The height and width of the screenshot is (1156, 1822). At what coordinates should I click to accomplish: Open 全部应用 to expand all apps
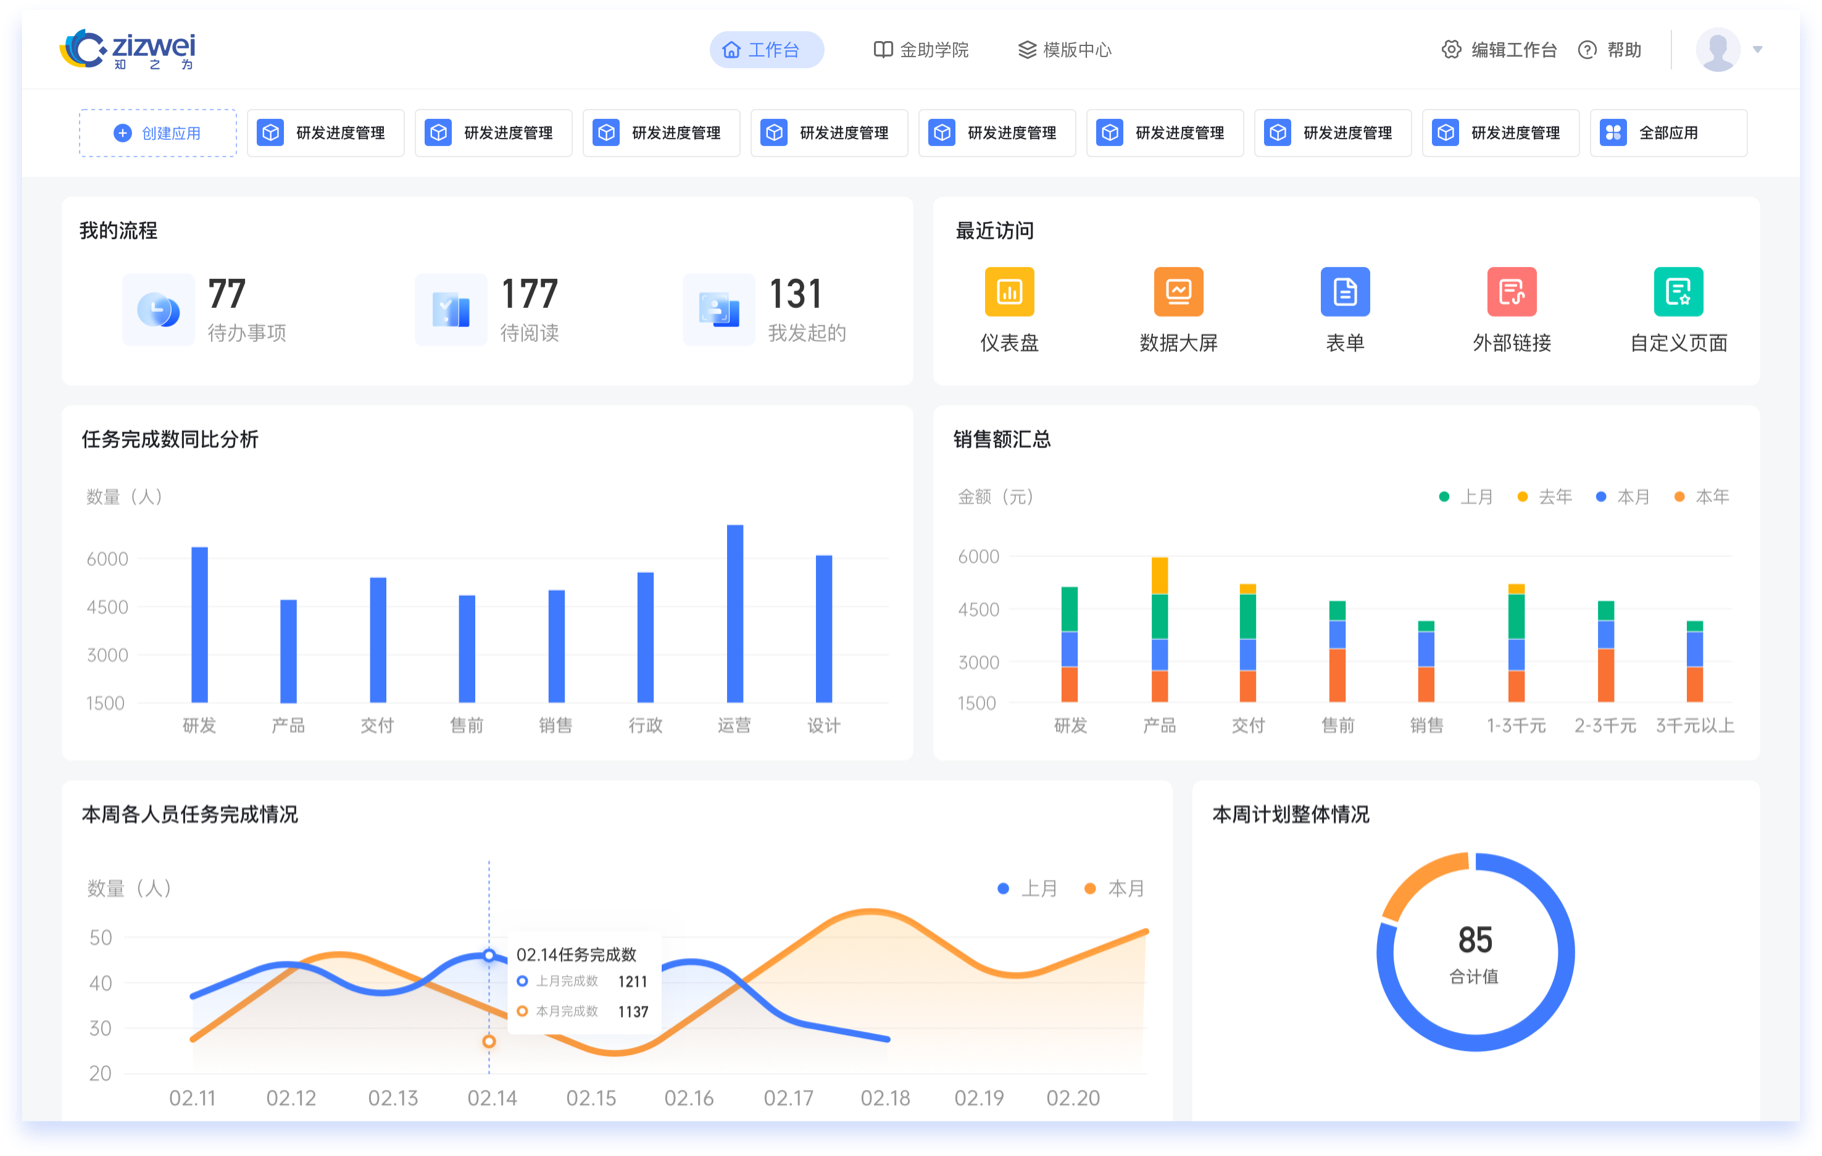(x=1667, y=133)
